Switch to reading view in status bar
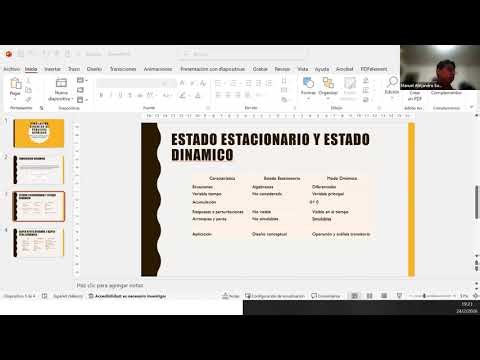This screenshot has height=360, width=480. pos(384,296)
